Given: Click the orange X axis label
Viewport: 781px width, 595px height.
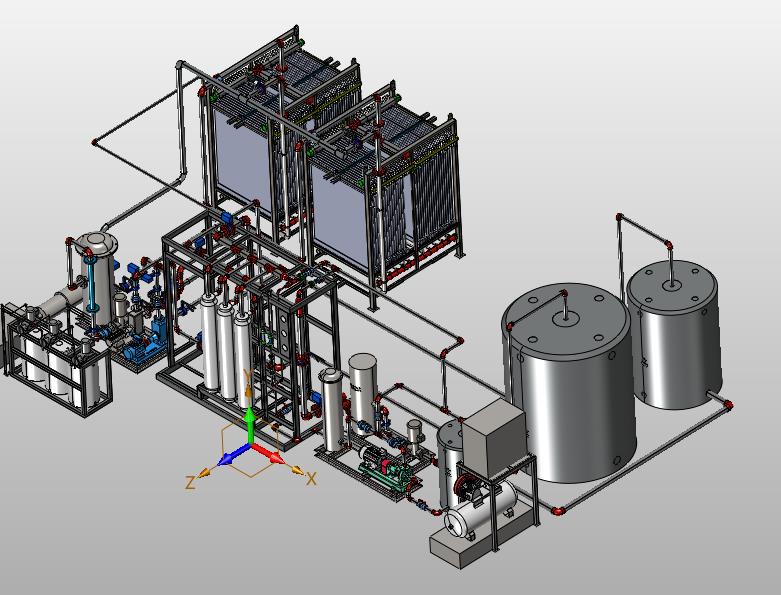Looking at the screenshot, I should coord(311,479).
